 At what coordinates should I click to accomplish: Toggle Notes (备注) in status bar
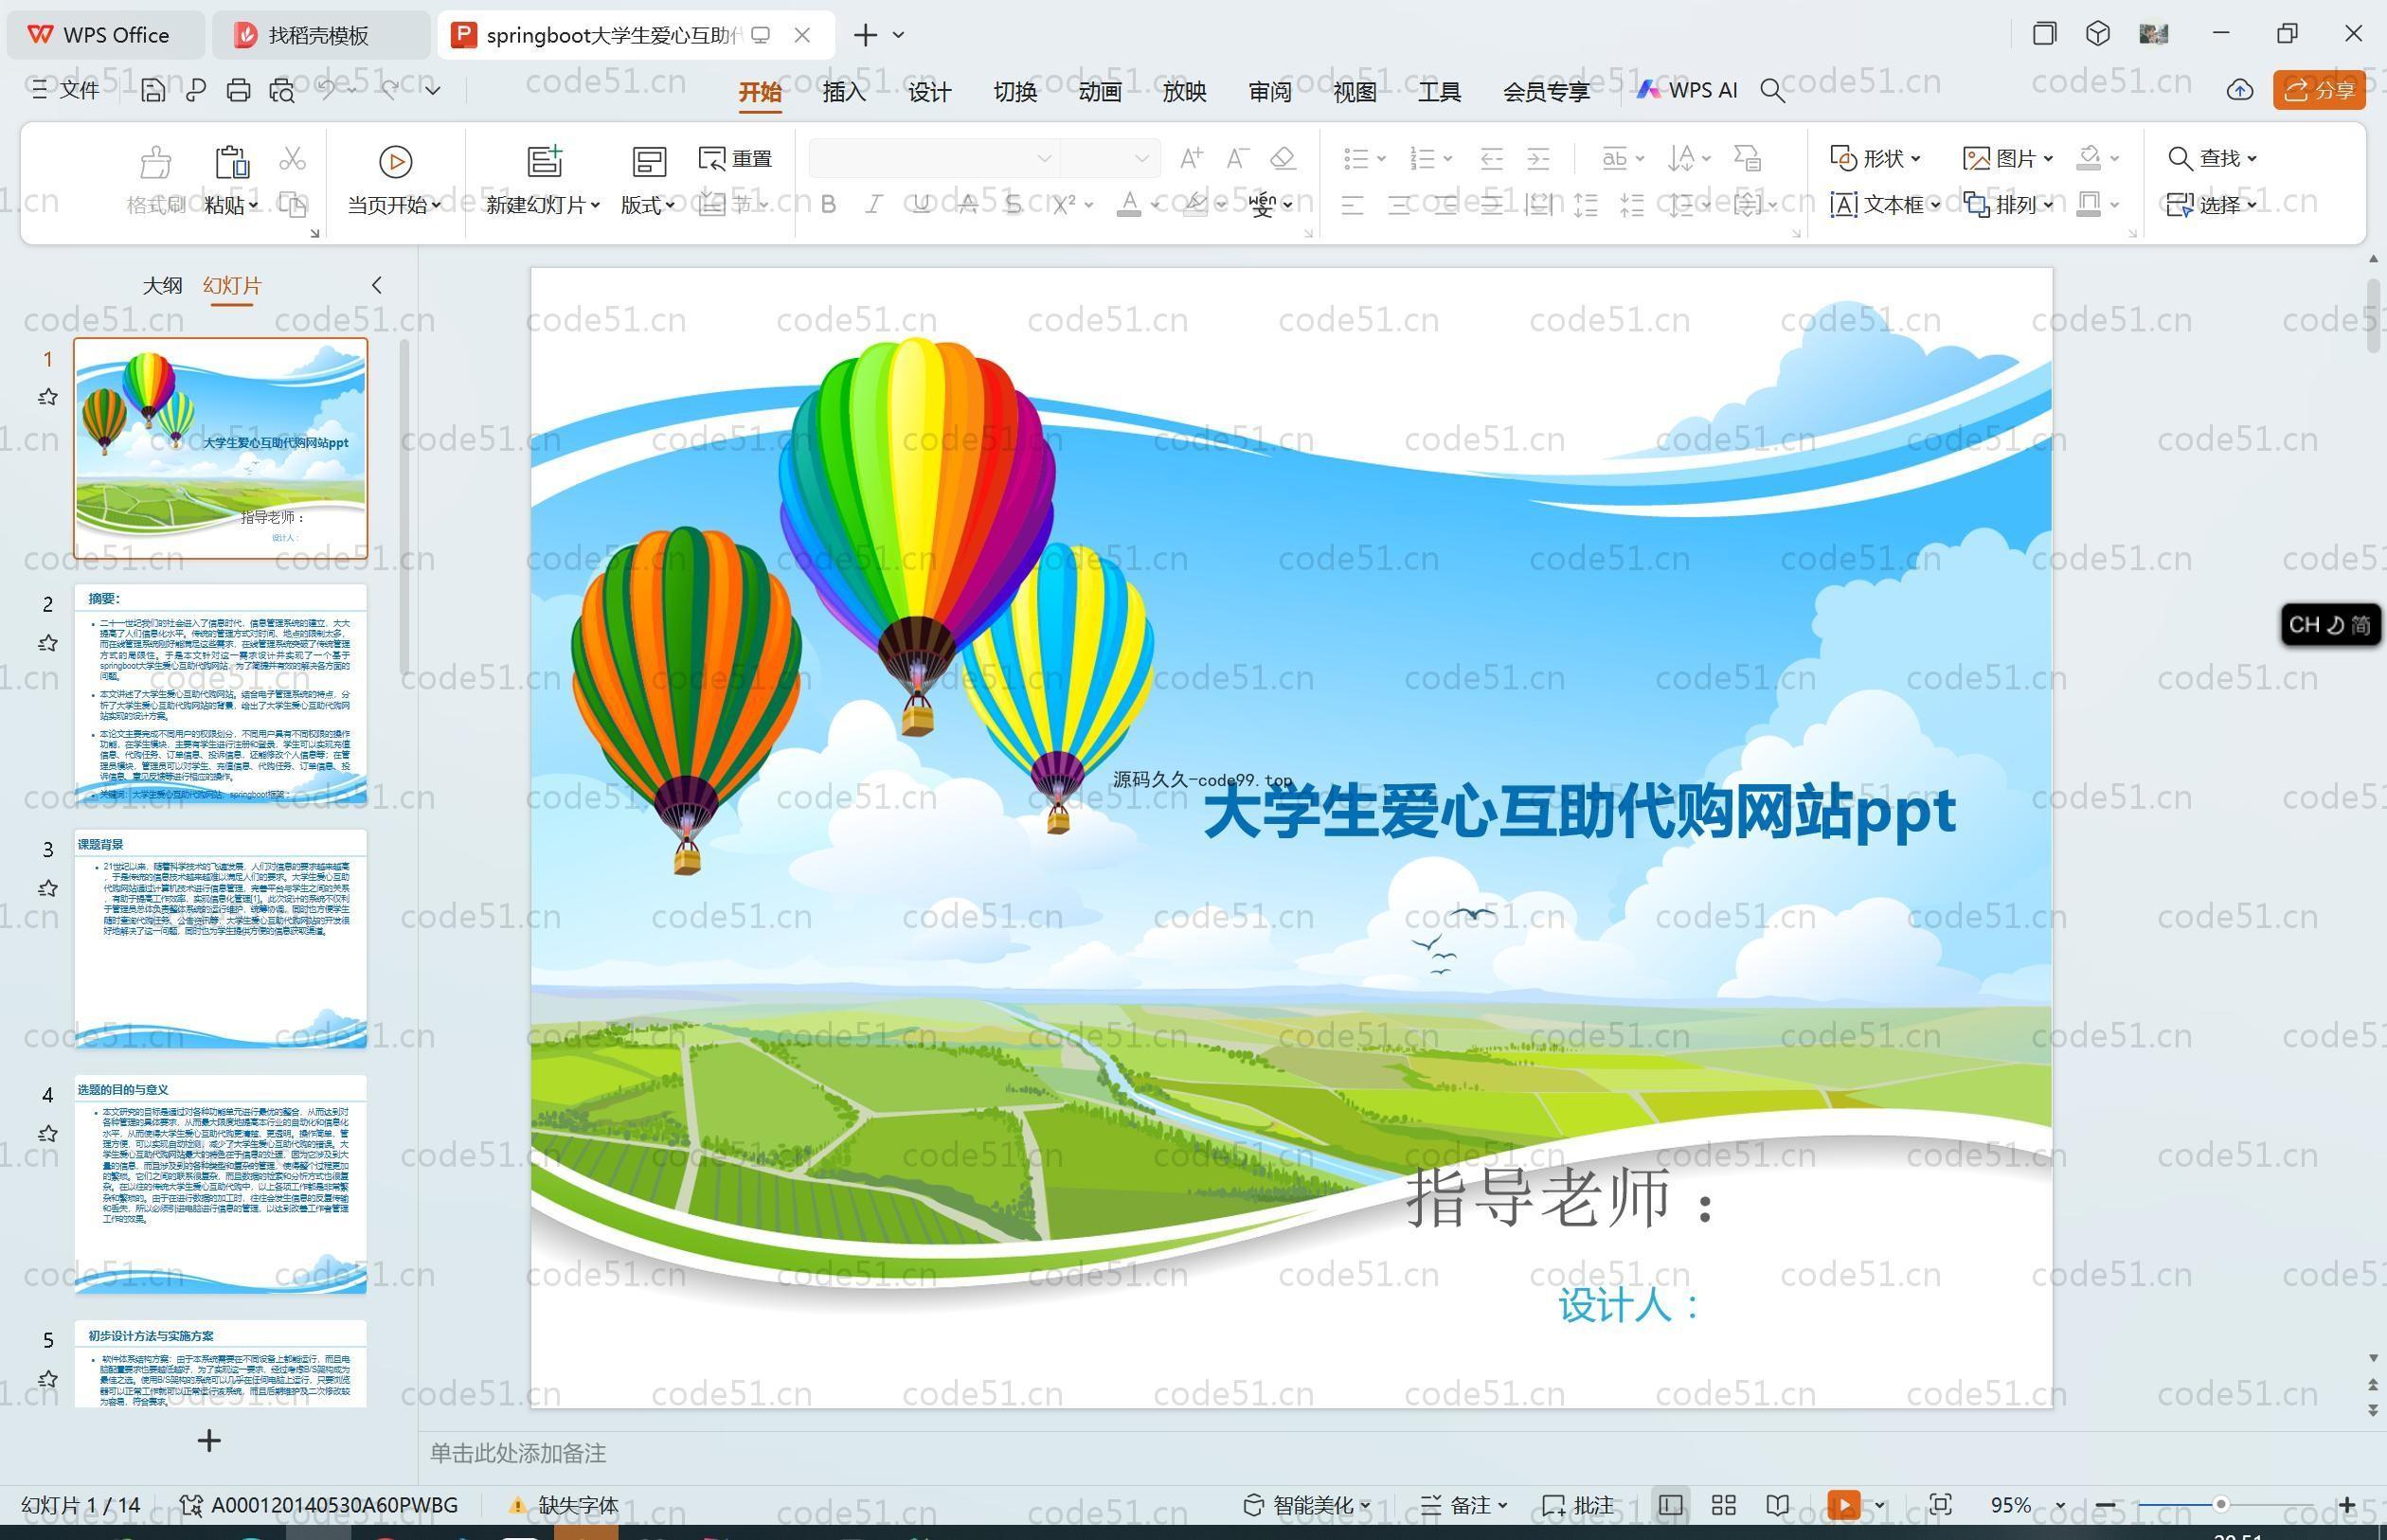(x=1464, y=1506)
